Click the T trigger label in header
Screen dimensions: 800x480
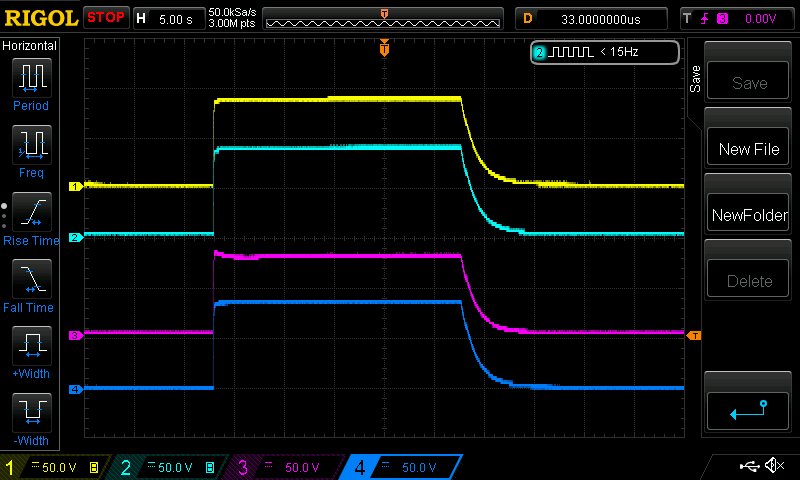point(687,19)
